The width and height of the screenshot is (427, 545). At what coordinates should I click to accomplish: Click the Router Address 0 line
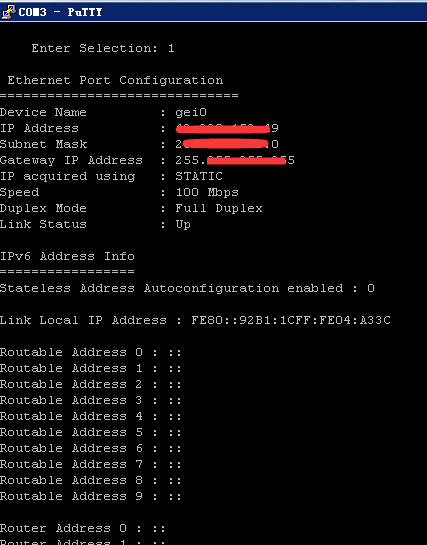click(83, 529)
